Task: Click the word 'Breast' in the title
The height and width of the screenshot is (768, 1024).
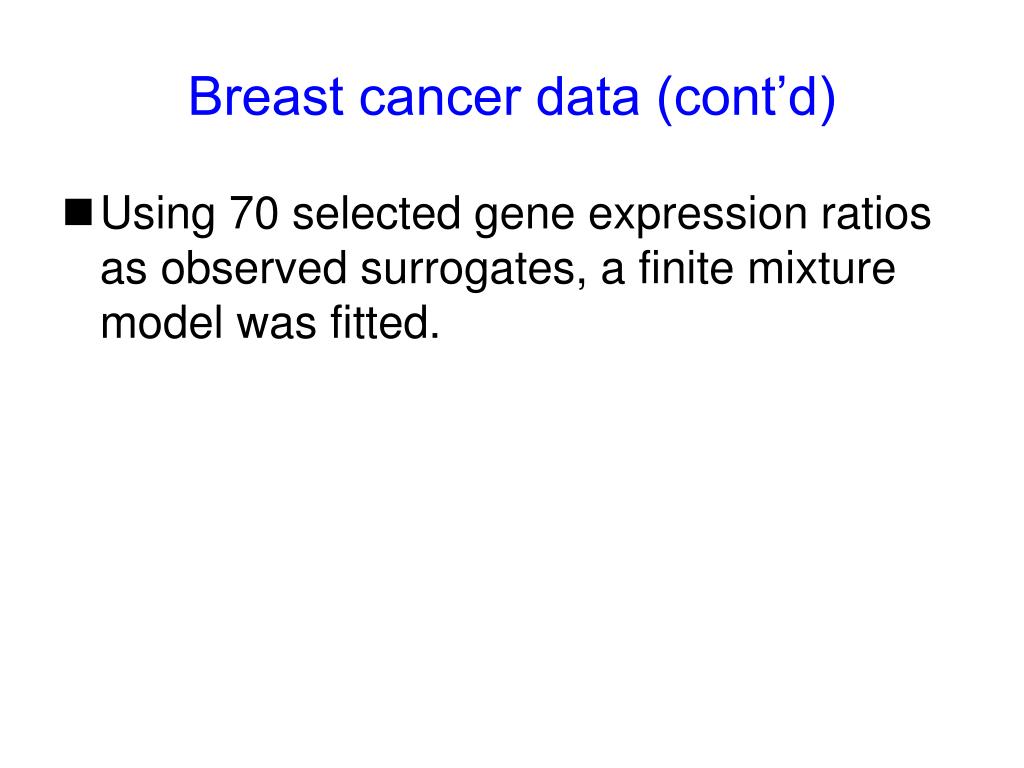Action: [266, 97]
